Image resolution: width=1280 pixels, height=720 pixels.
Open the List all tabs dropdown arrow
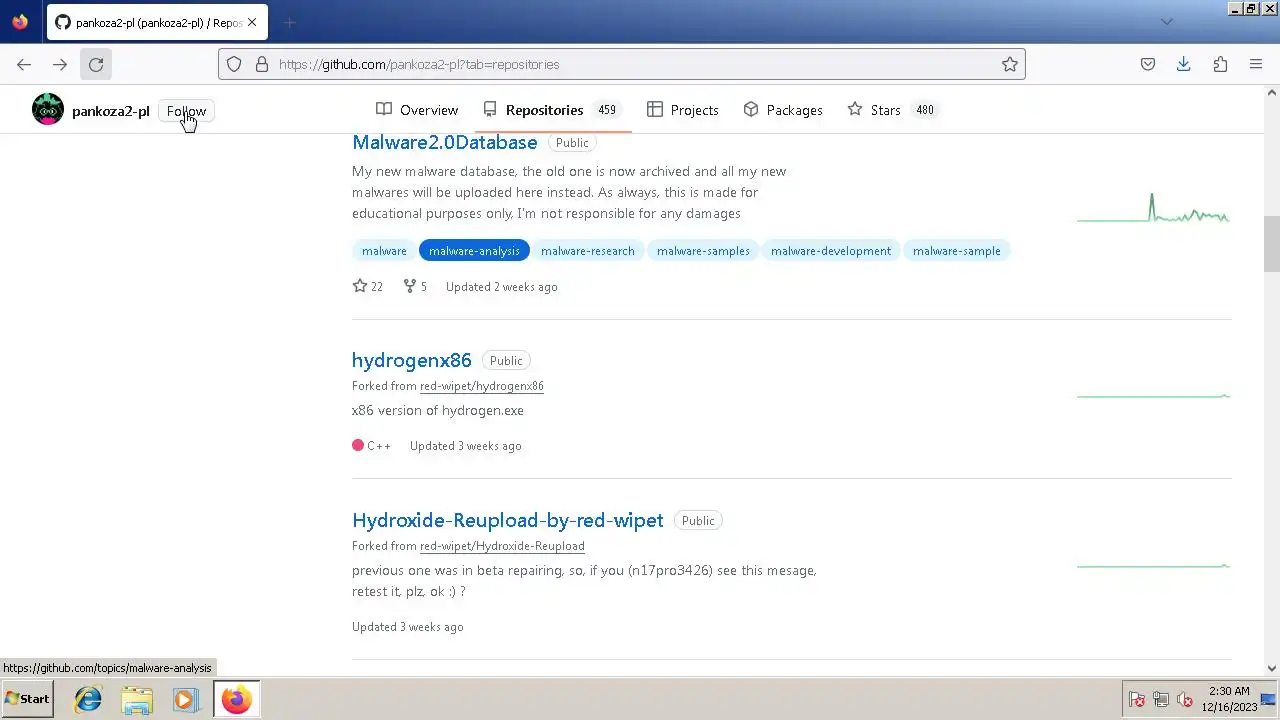1166,22
